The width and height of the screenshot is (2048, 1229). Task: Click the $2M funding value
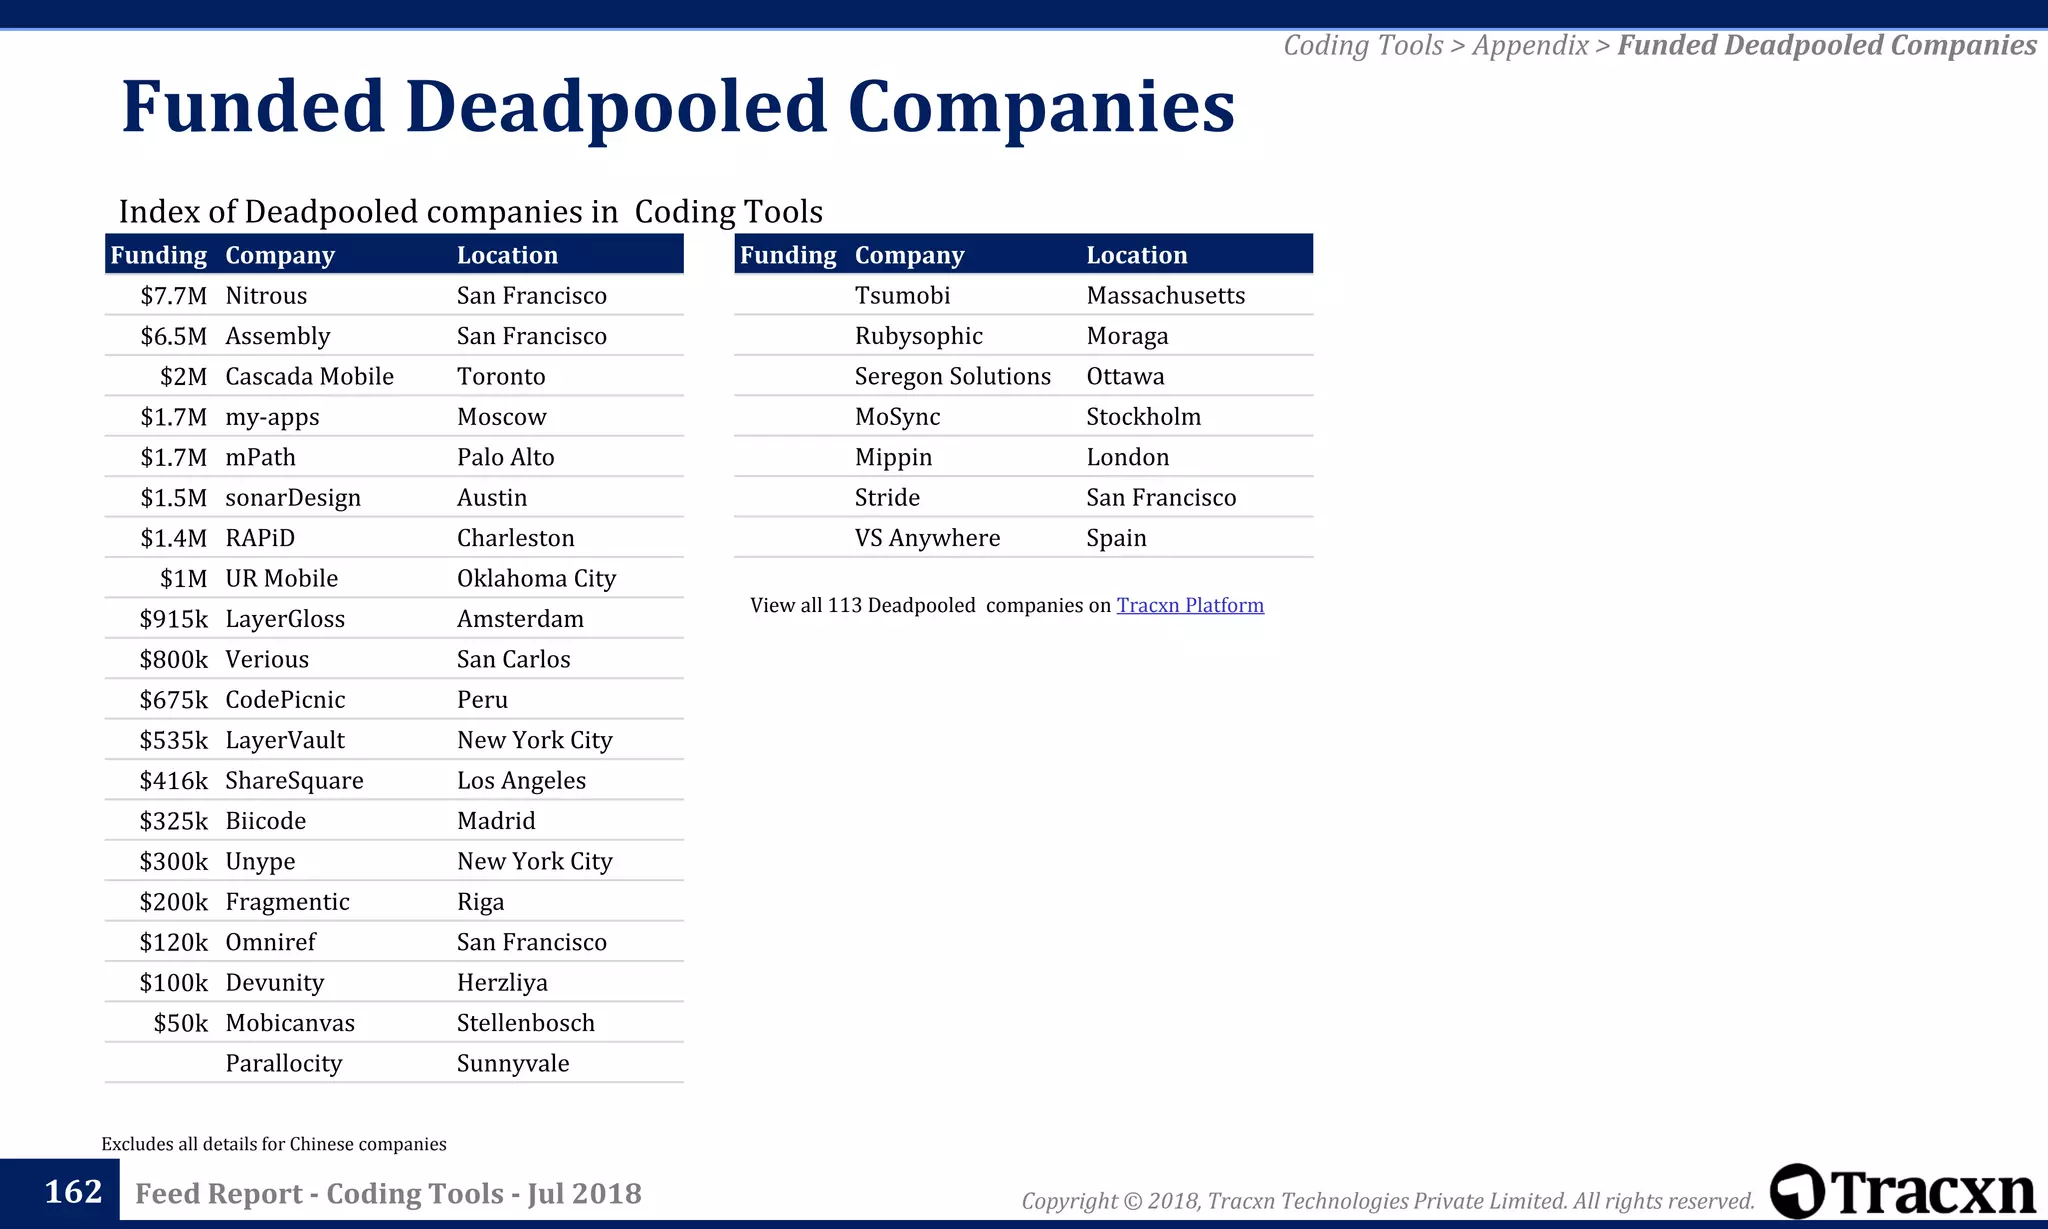[x=184, y=377]
